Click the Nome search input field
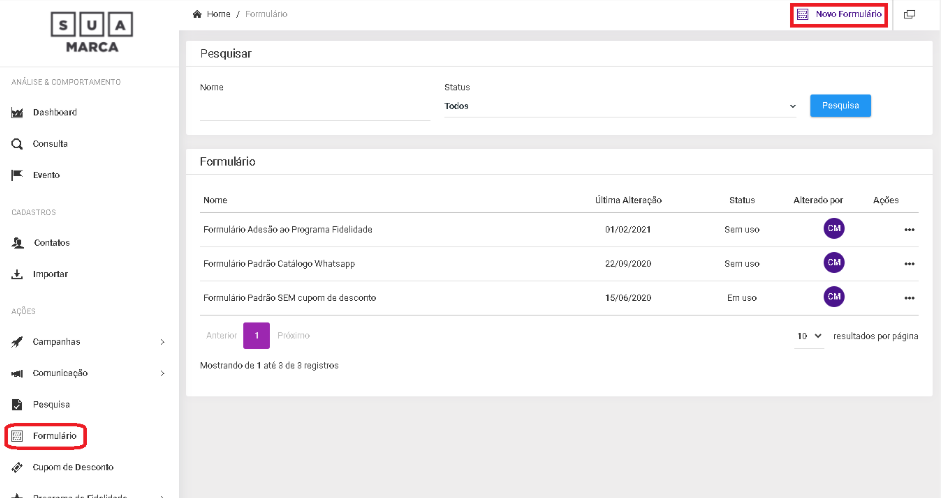 (314, 110)
